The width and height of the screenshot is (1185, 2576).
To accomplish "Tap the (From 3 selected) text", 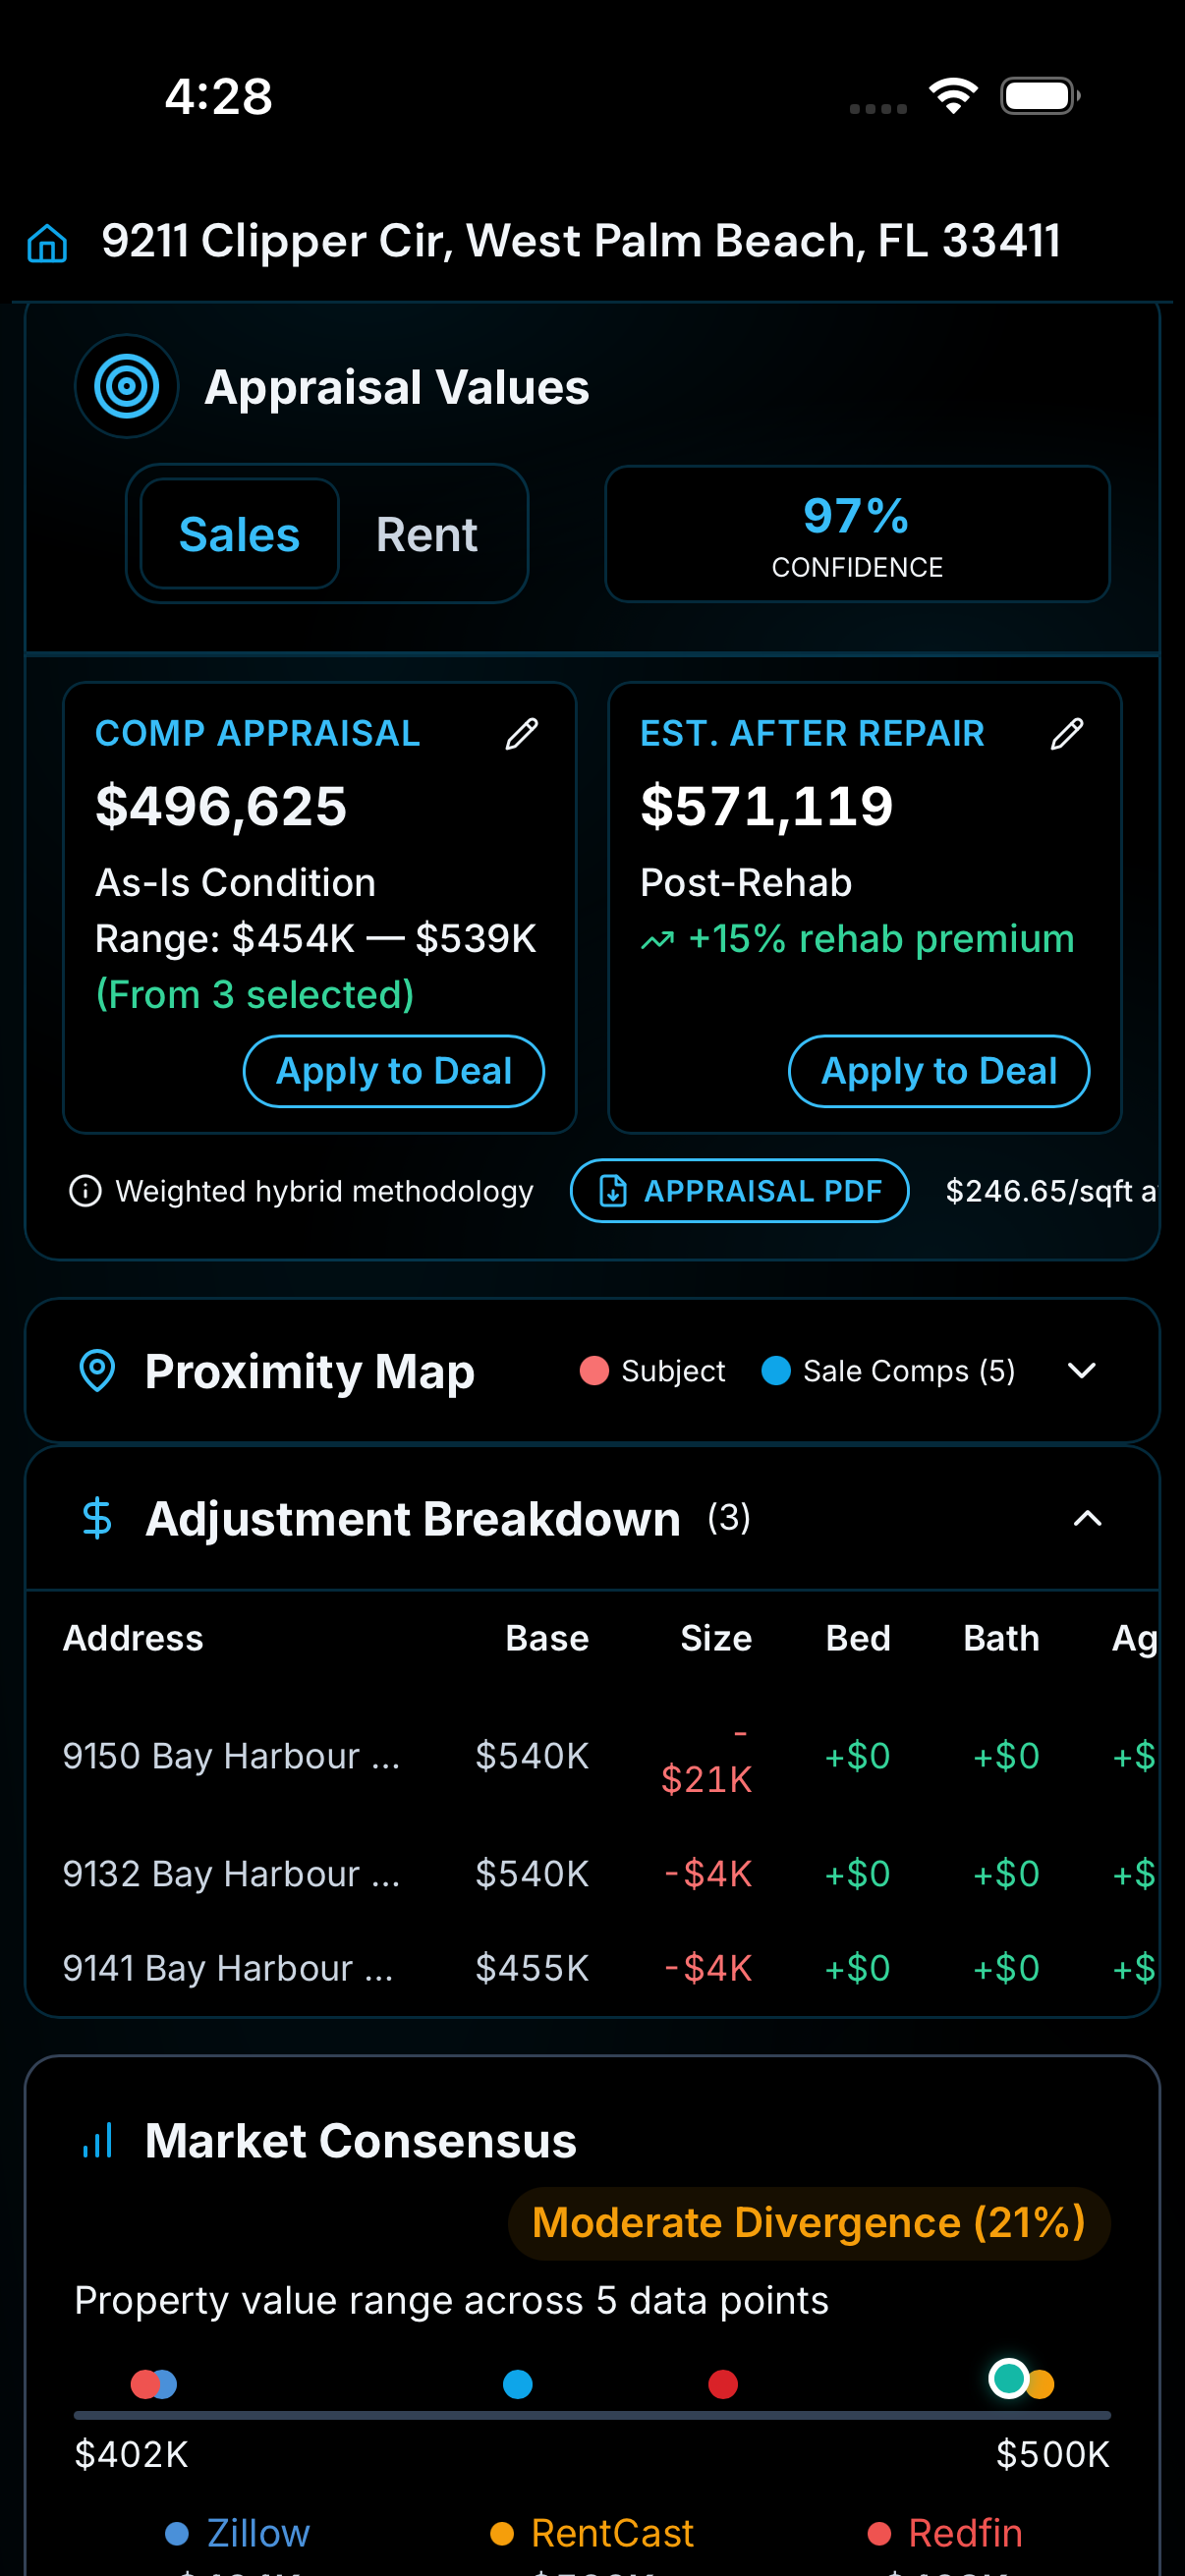I will click(x=255, y=994).
